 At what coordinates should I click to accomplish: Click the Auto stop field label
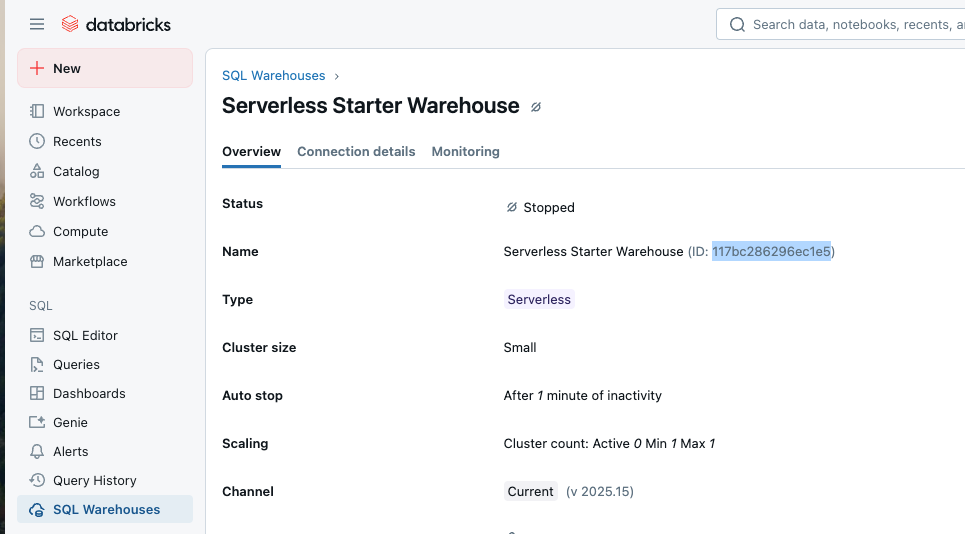[x=252, y=396]
